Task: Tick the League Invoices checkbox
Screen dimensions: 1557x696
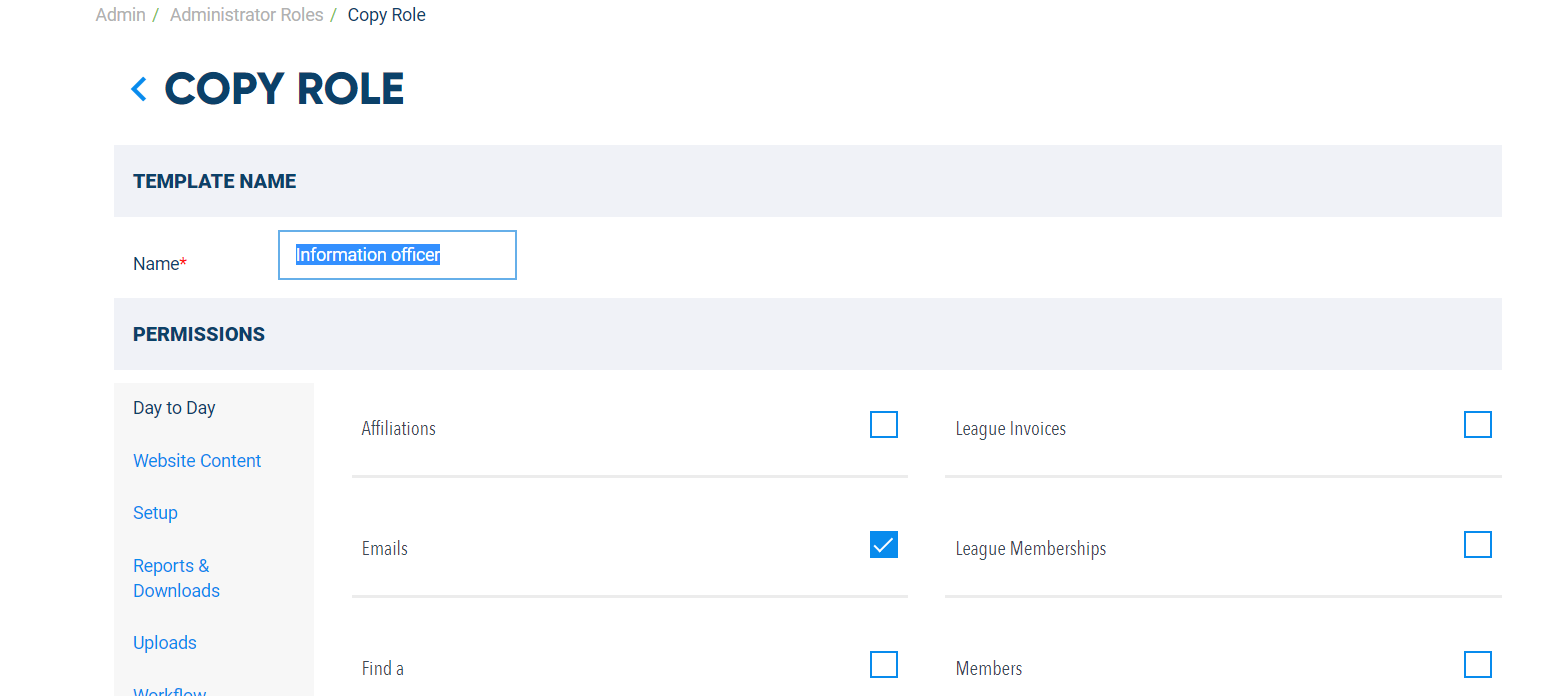Action: tap(1478, 425)
